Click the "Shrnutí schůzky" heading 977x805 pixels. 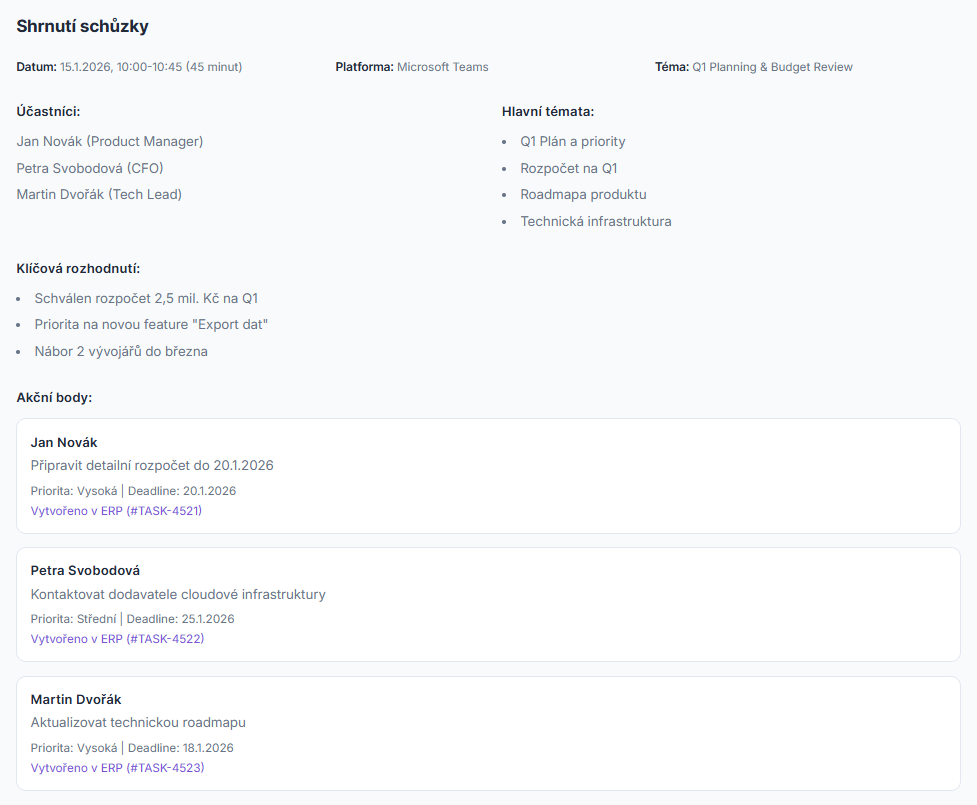pos(82,27)
